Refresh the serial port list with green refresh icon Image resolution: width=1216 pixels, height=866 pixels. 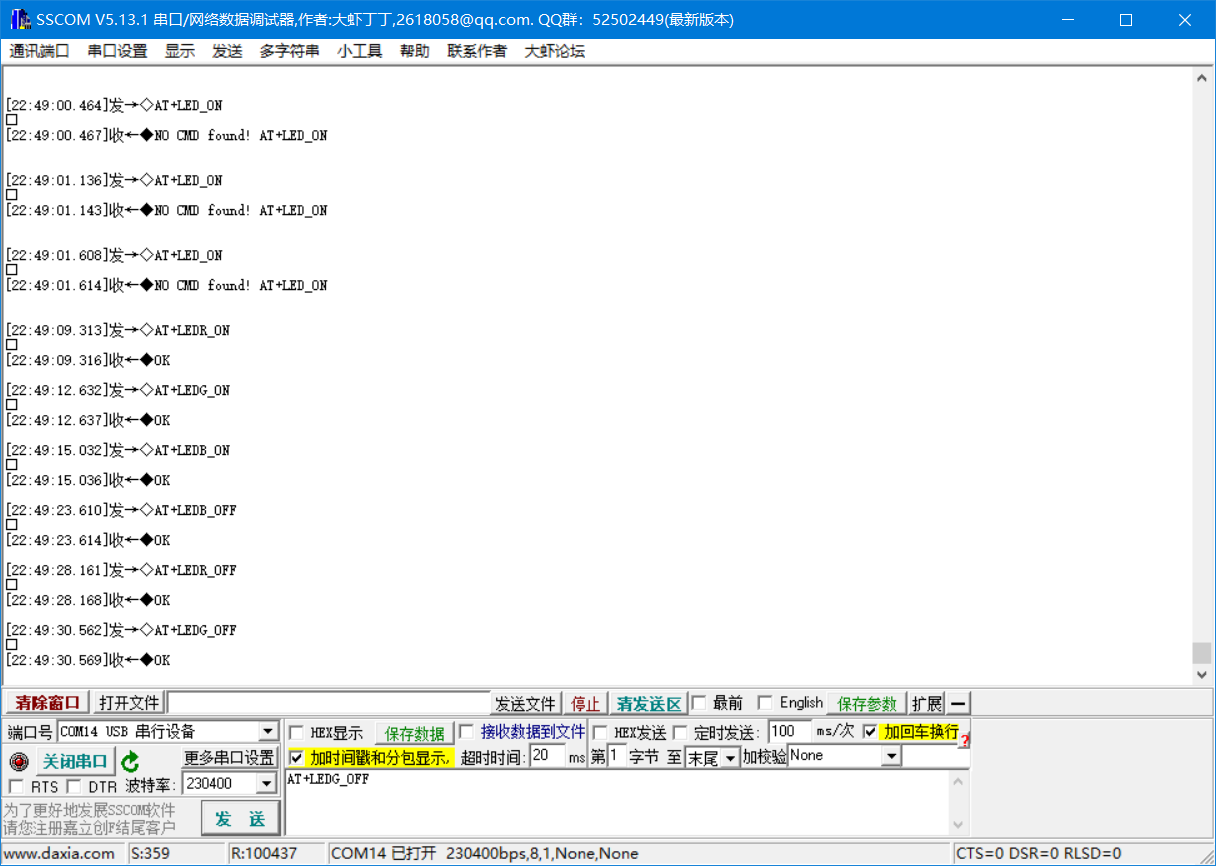pos(128,761)
